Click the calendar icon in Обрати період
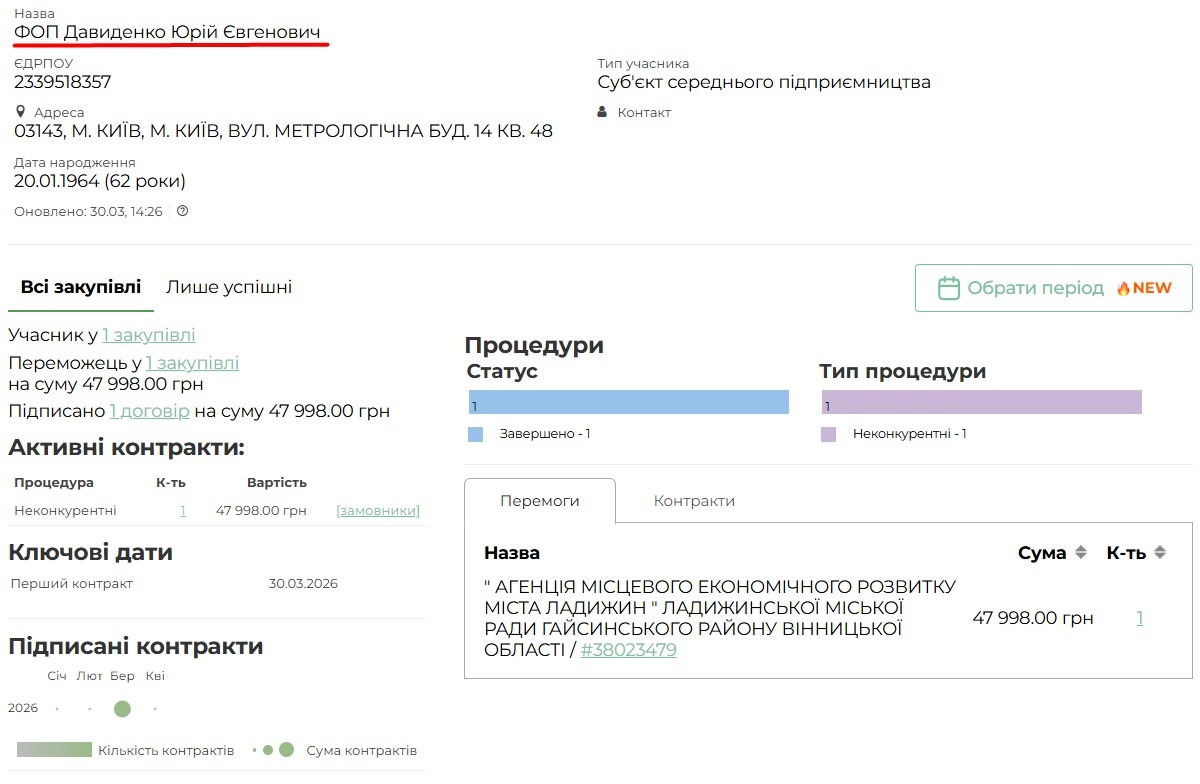 948,288
